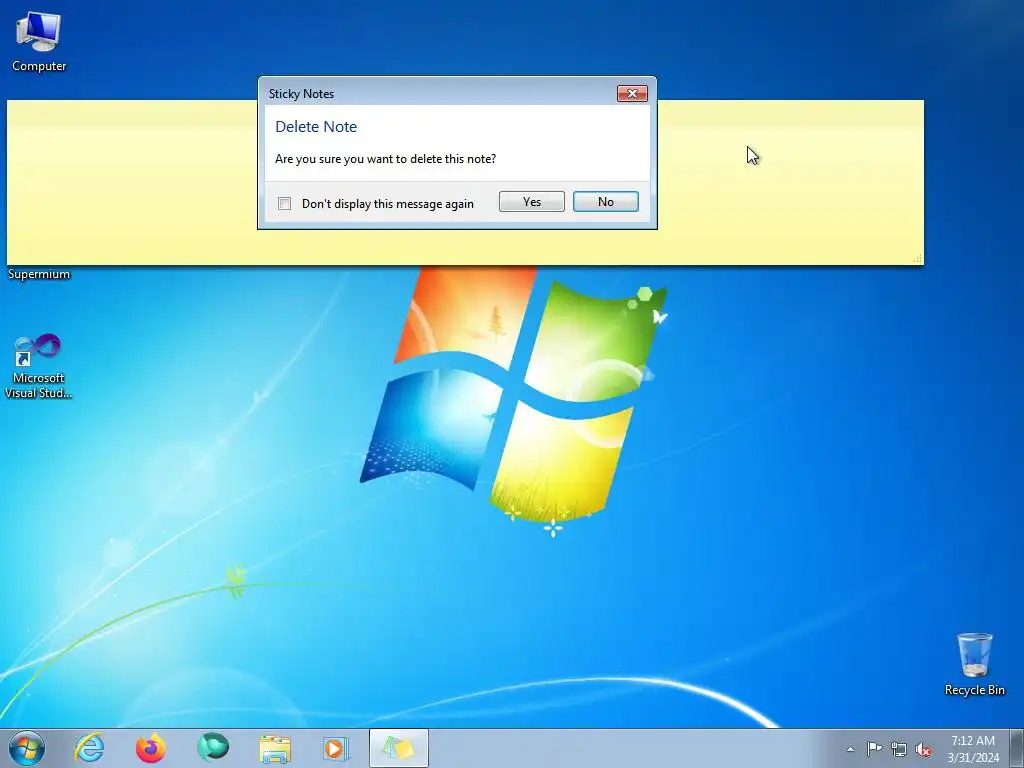The image size is (1024, 768).
Task: Click the sticky note resize grip
Action: (918, 259)
